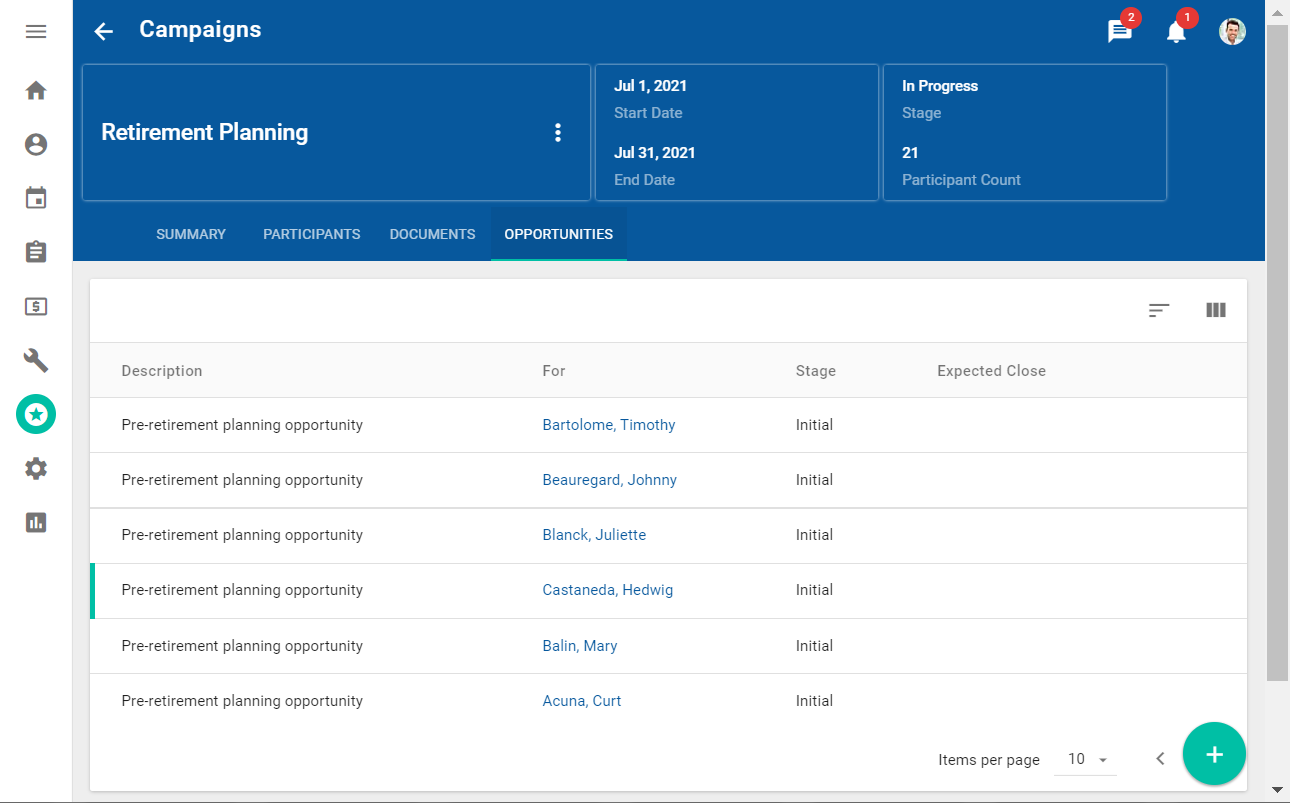Open the chat messages icon

(x=1120, y=32)
